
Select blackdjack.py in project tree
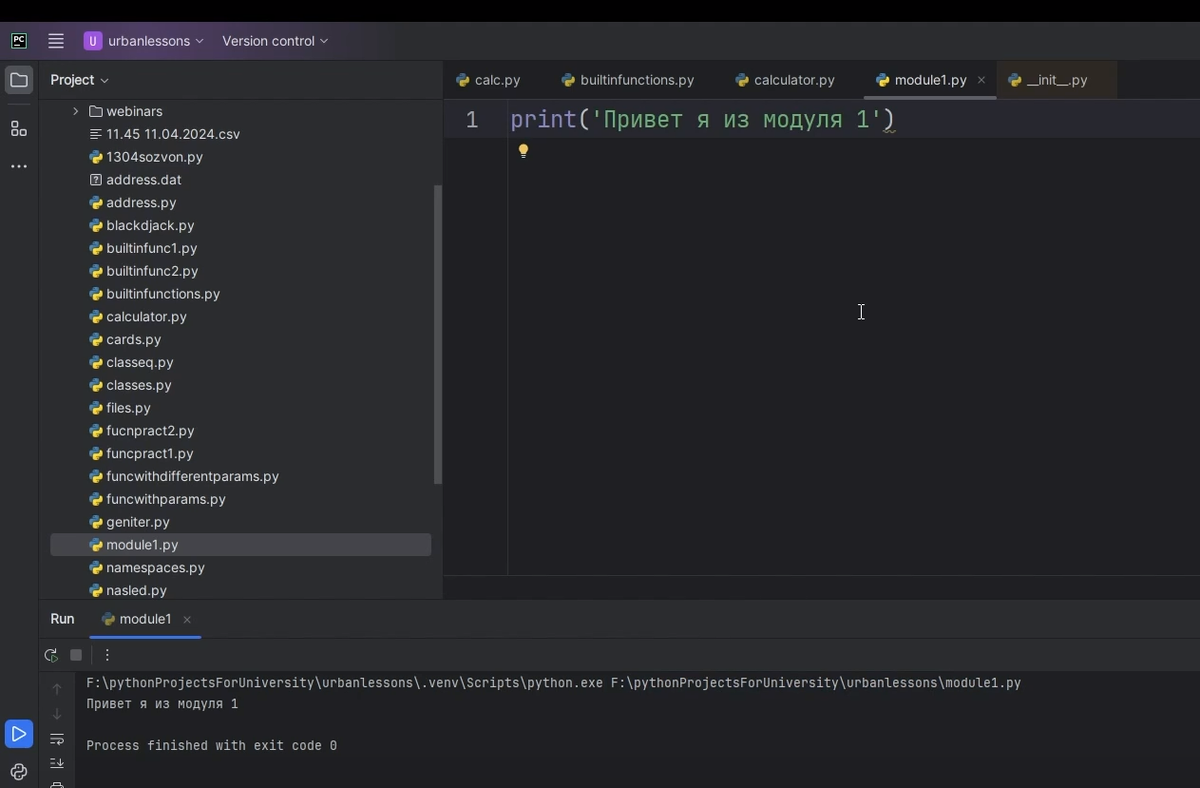(142, 226)
